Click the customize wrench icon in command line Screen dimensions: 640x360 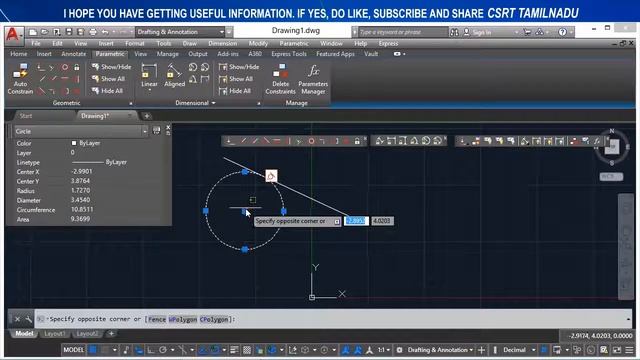(x=28, y=319)
